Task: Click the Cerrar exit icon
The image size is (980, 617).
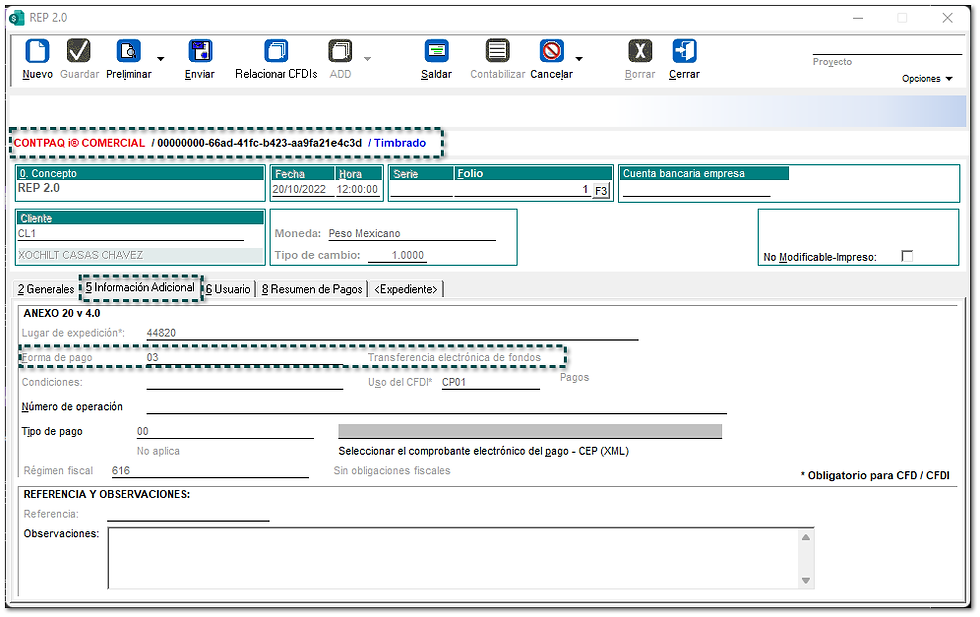Action: point(684,51)
